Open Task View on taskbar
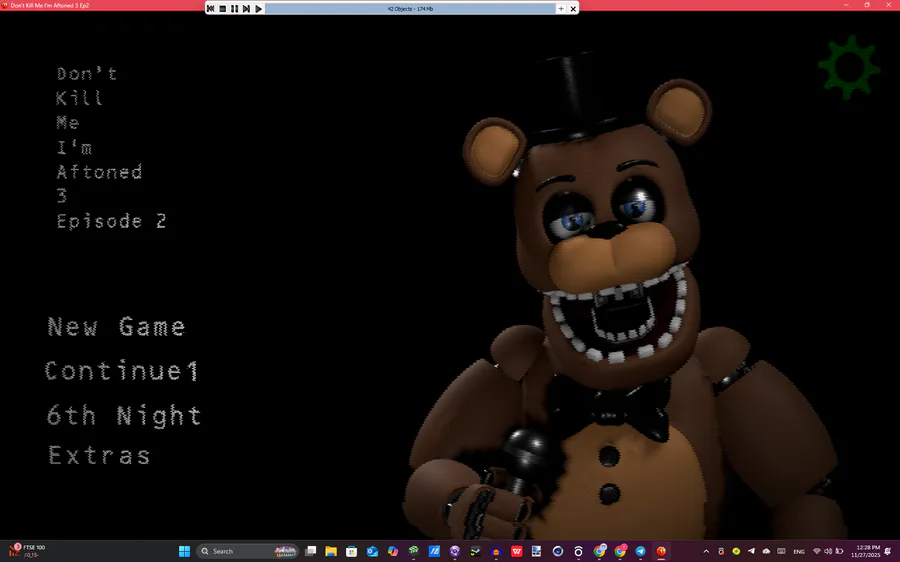The height and width of the screenshot is (562, 900). click(311, 551)
